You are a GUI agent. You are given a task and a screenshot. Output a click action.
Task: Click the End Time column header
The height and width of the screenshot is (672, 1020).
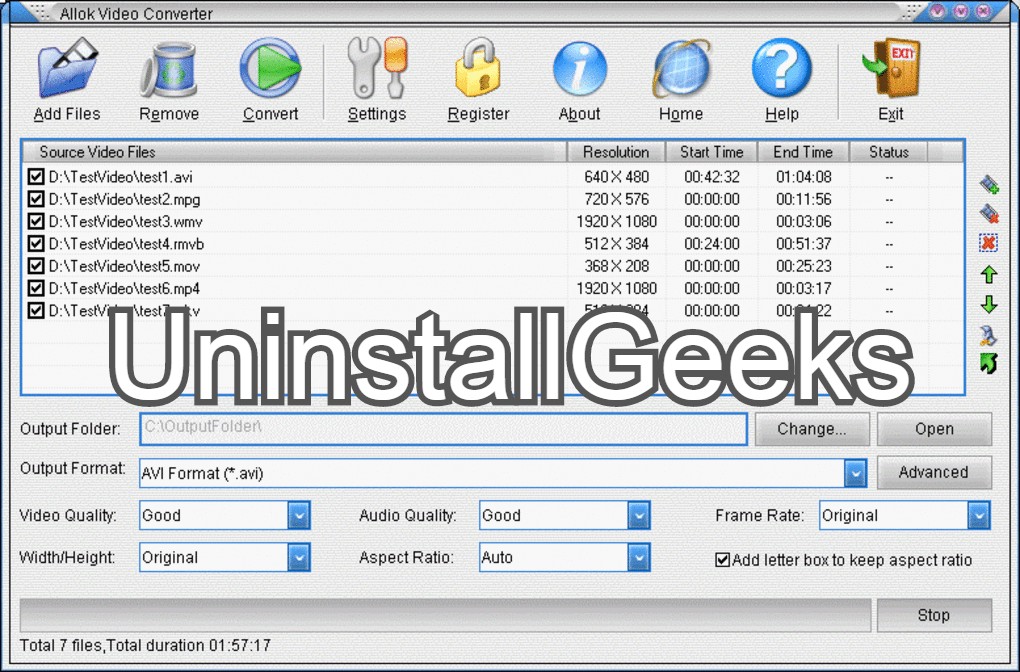[803, 152]
